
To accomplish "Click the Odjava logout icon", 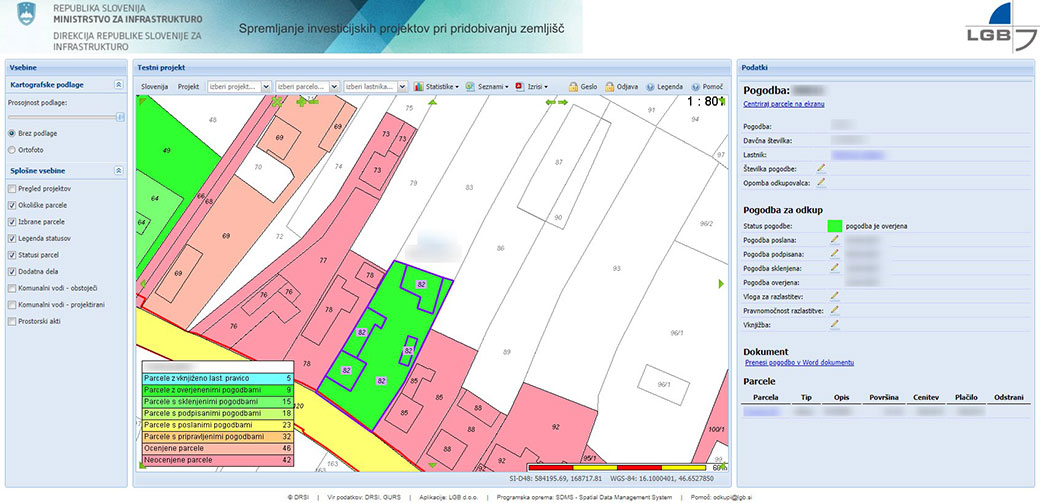I will click(x=609, y=87).
